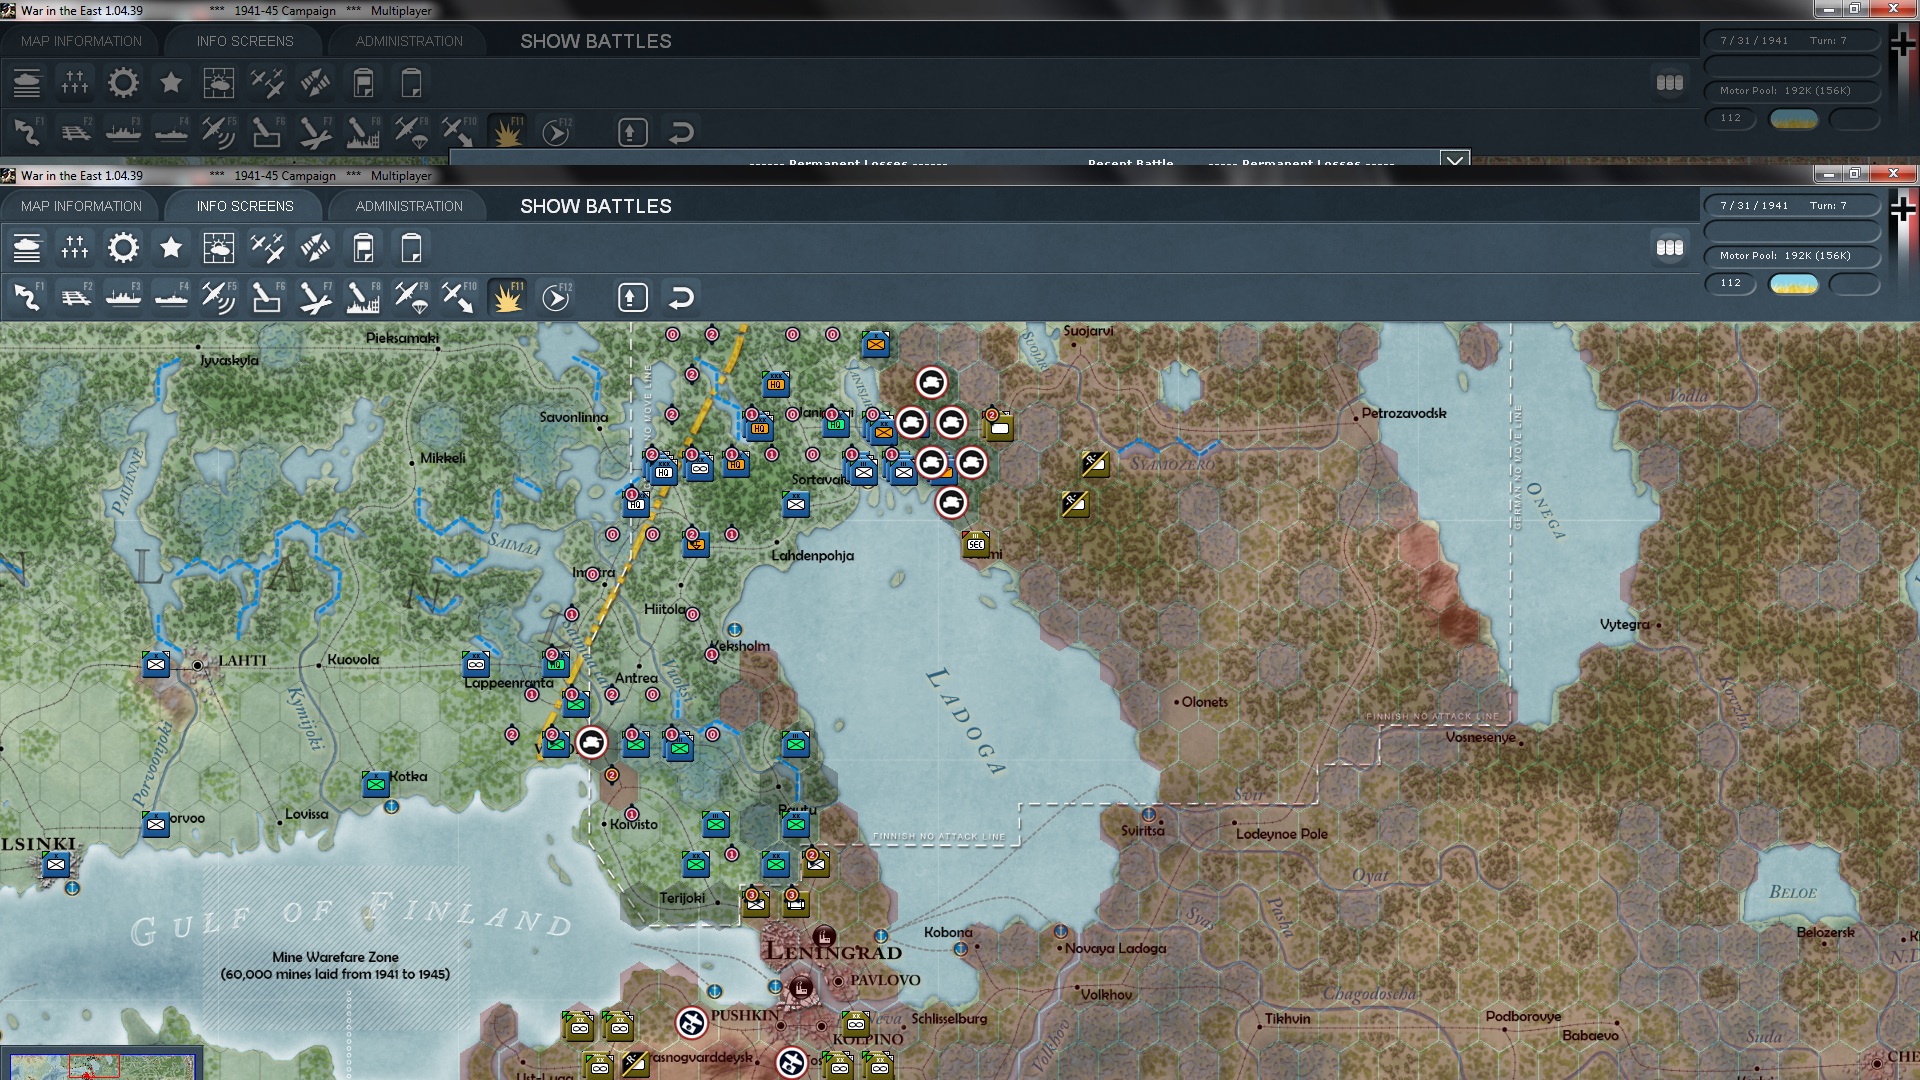
Task: Select F9 air transport mode
Action: (411, 297)
